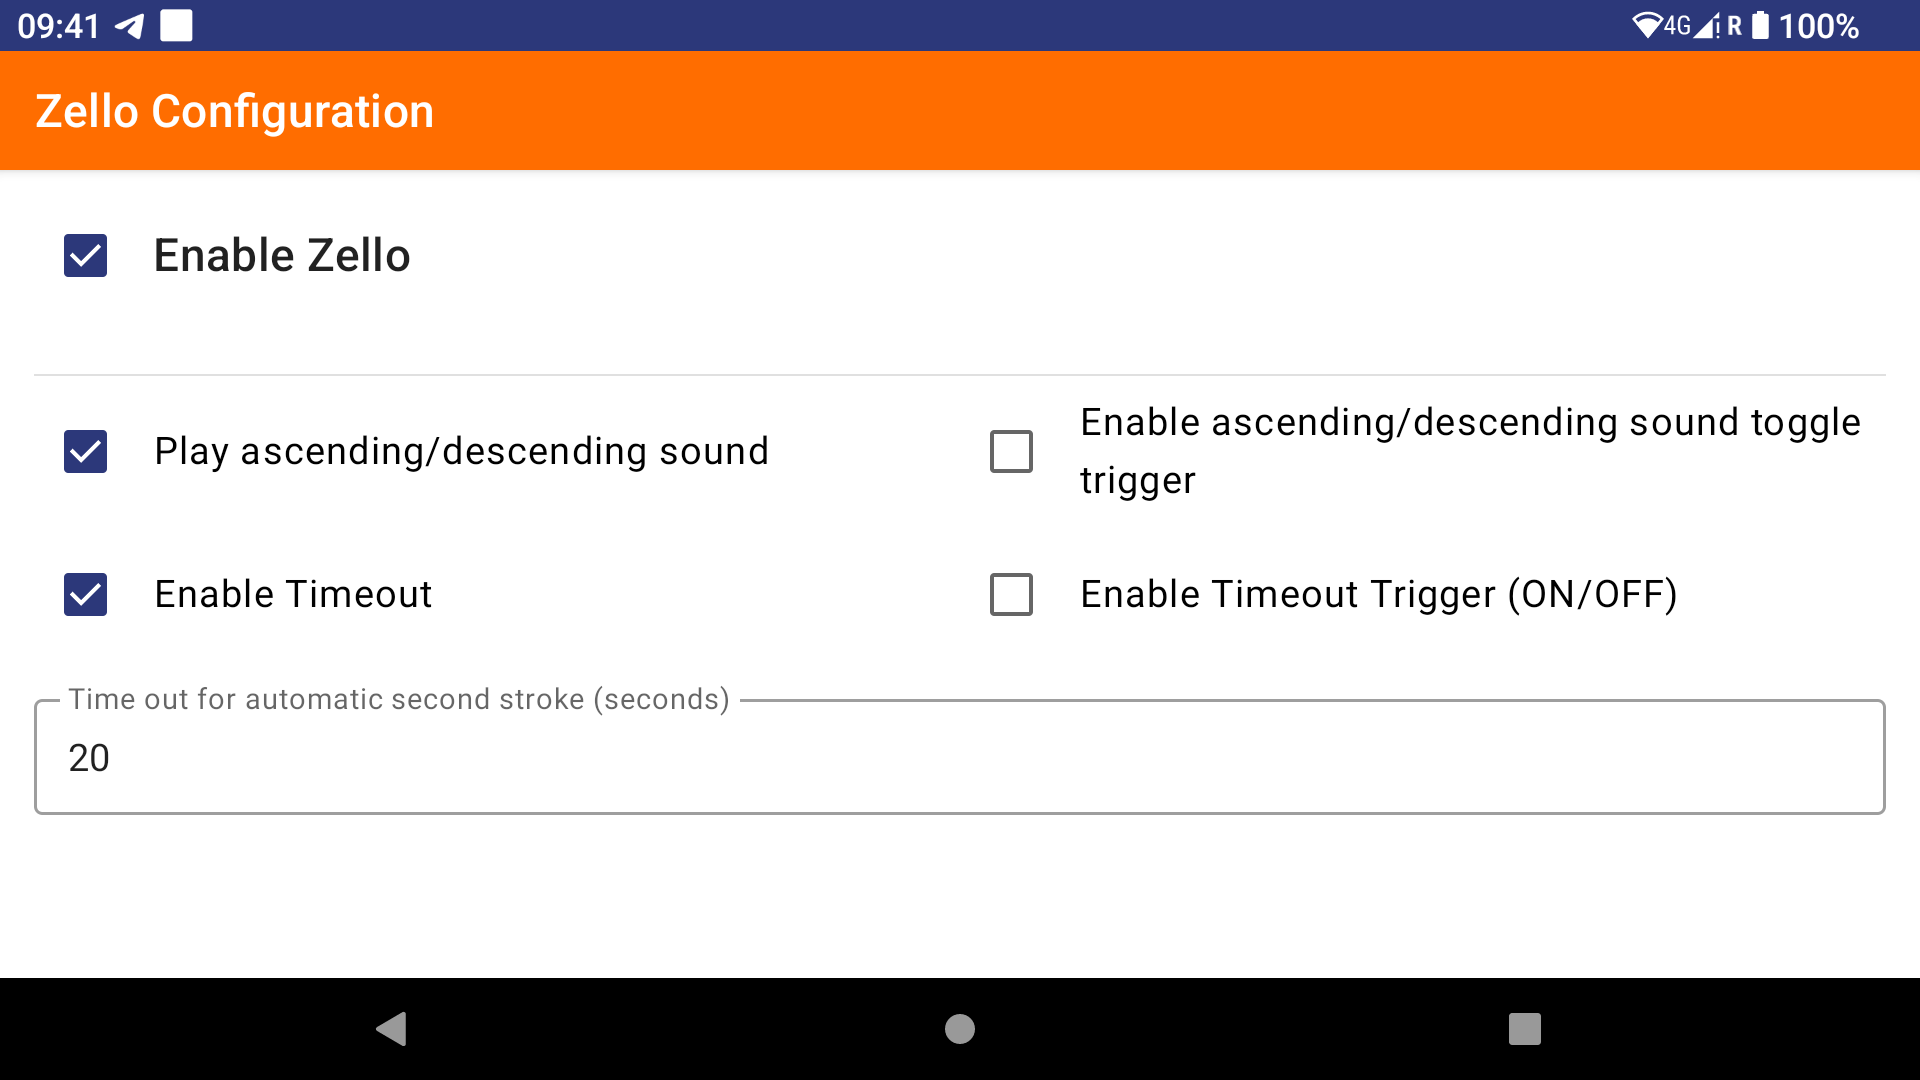Tap the 09:41 status bar clock
This screenshot has height=1080, width=1920.
pos(58,26)
